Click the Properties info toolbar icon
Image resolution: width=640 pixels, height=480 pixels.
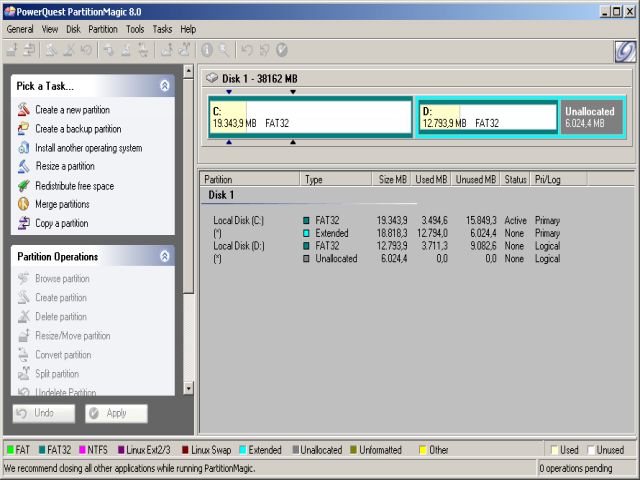[x=207, y=50]
